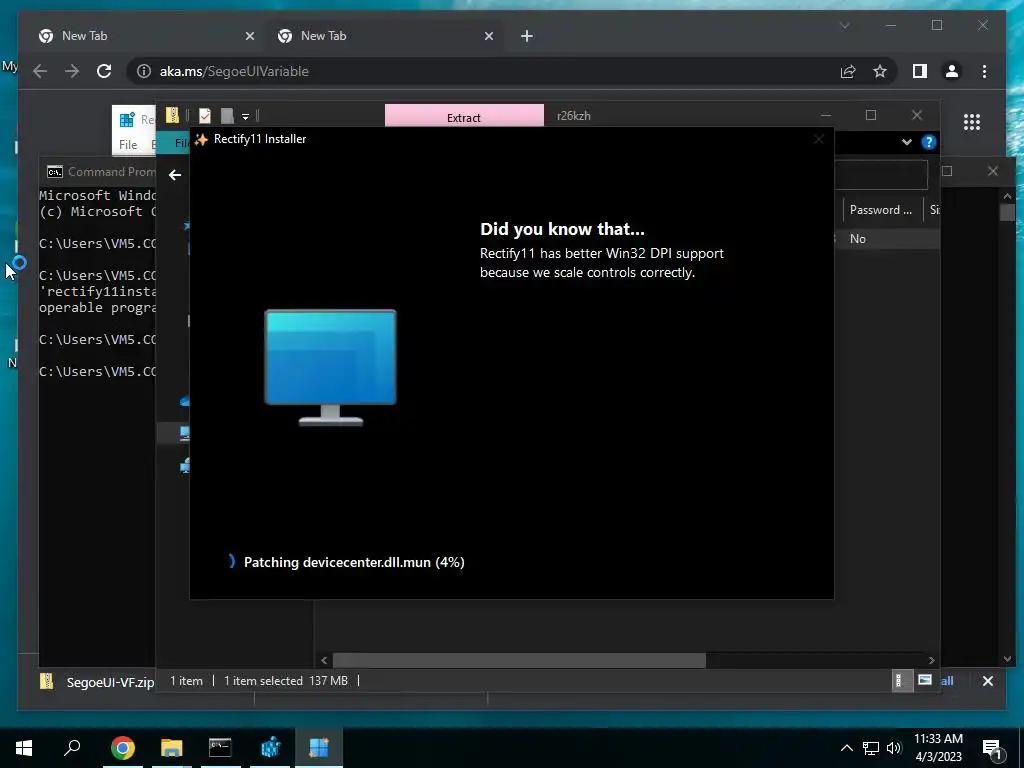This screenshot has width=1024, height=768.
Task: Click the Command Prompt scrollbar up arrow
Action: [1007, 196]
